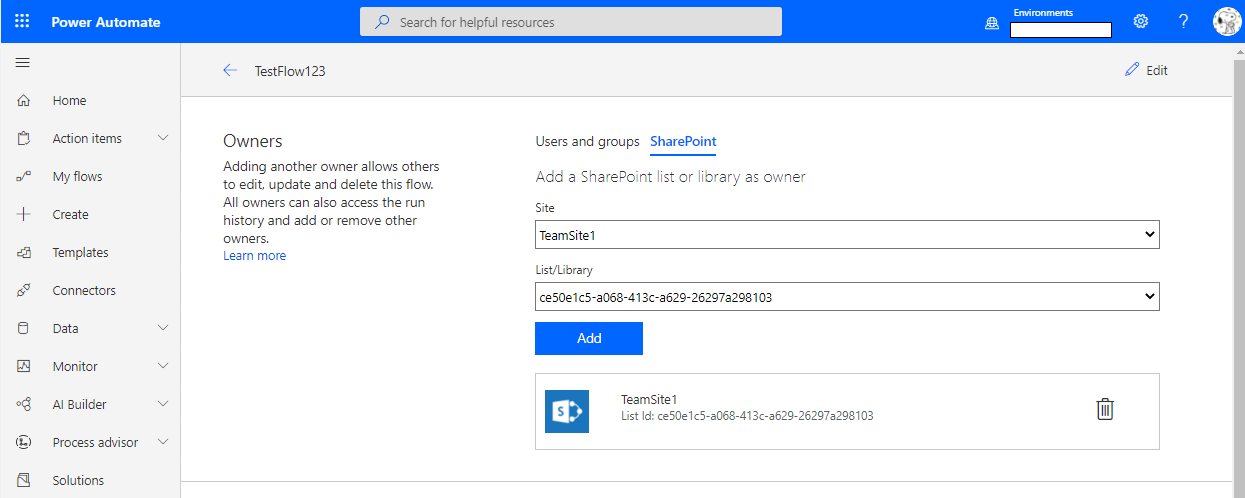Click the SharePoint logo for TeamSite1
This screenshot has height=498, width=1245.
tap(567, 411)
